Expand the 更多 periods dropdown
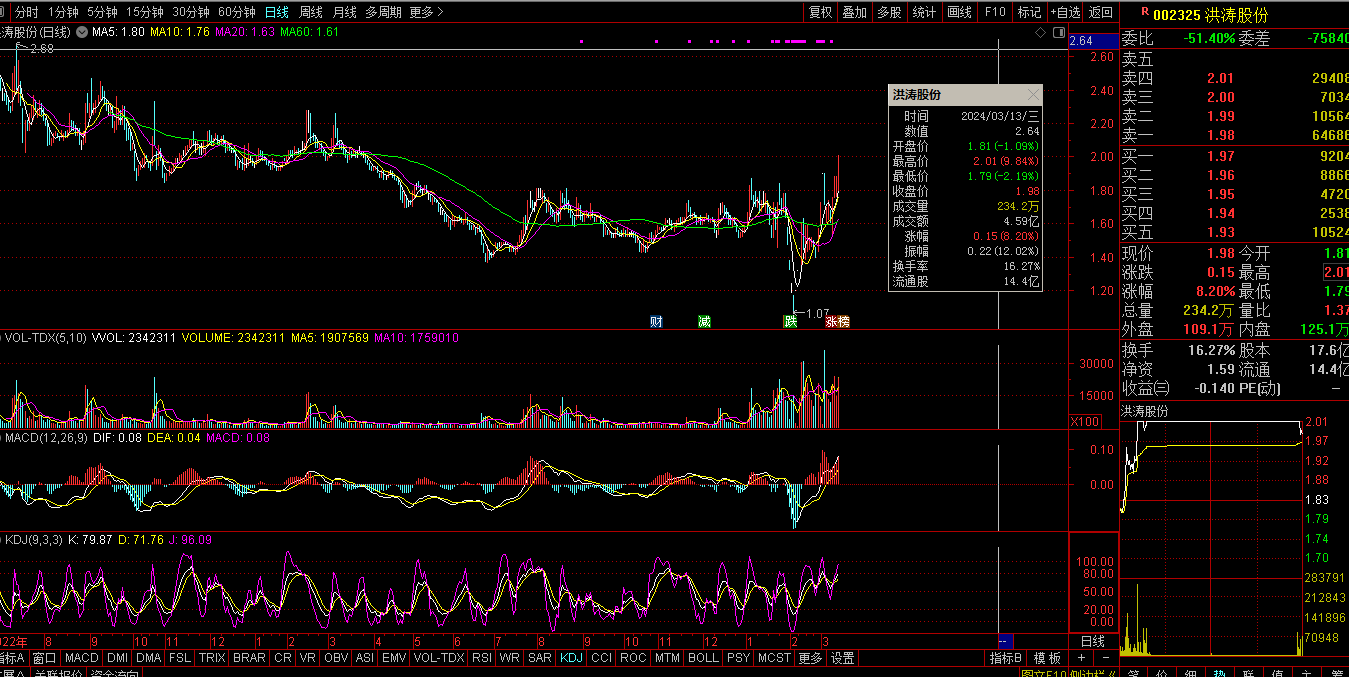The image size is (1349, 677). tap(427, 12)
